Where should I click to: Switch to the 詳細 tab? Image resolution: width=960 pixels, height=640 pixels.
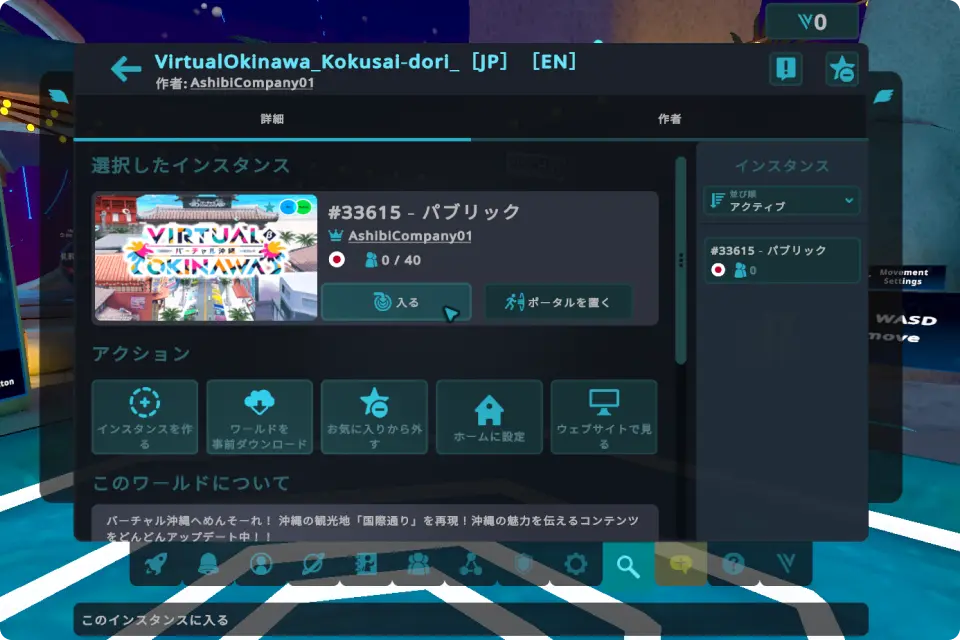click(272, 119)
